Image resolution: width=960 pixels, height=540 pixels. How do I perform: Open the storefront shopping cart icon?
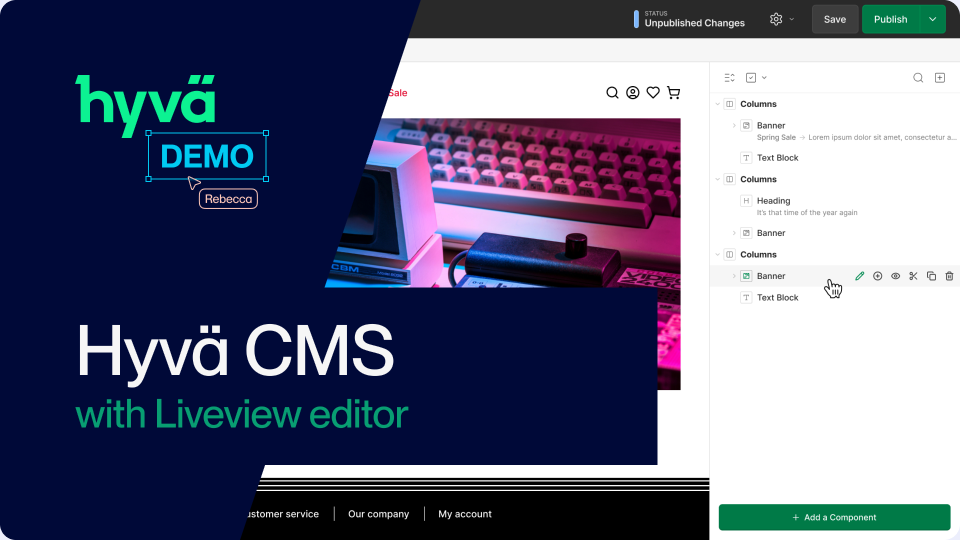tap(673, 92)
